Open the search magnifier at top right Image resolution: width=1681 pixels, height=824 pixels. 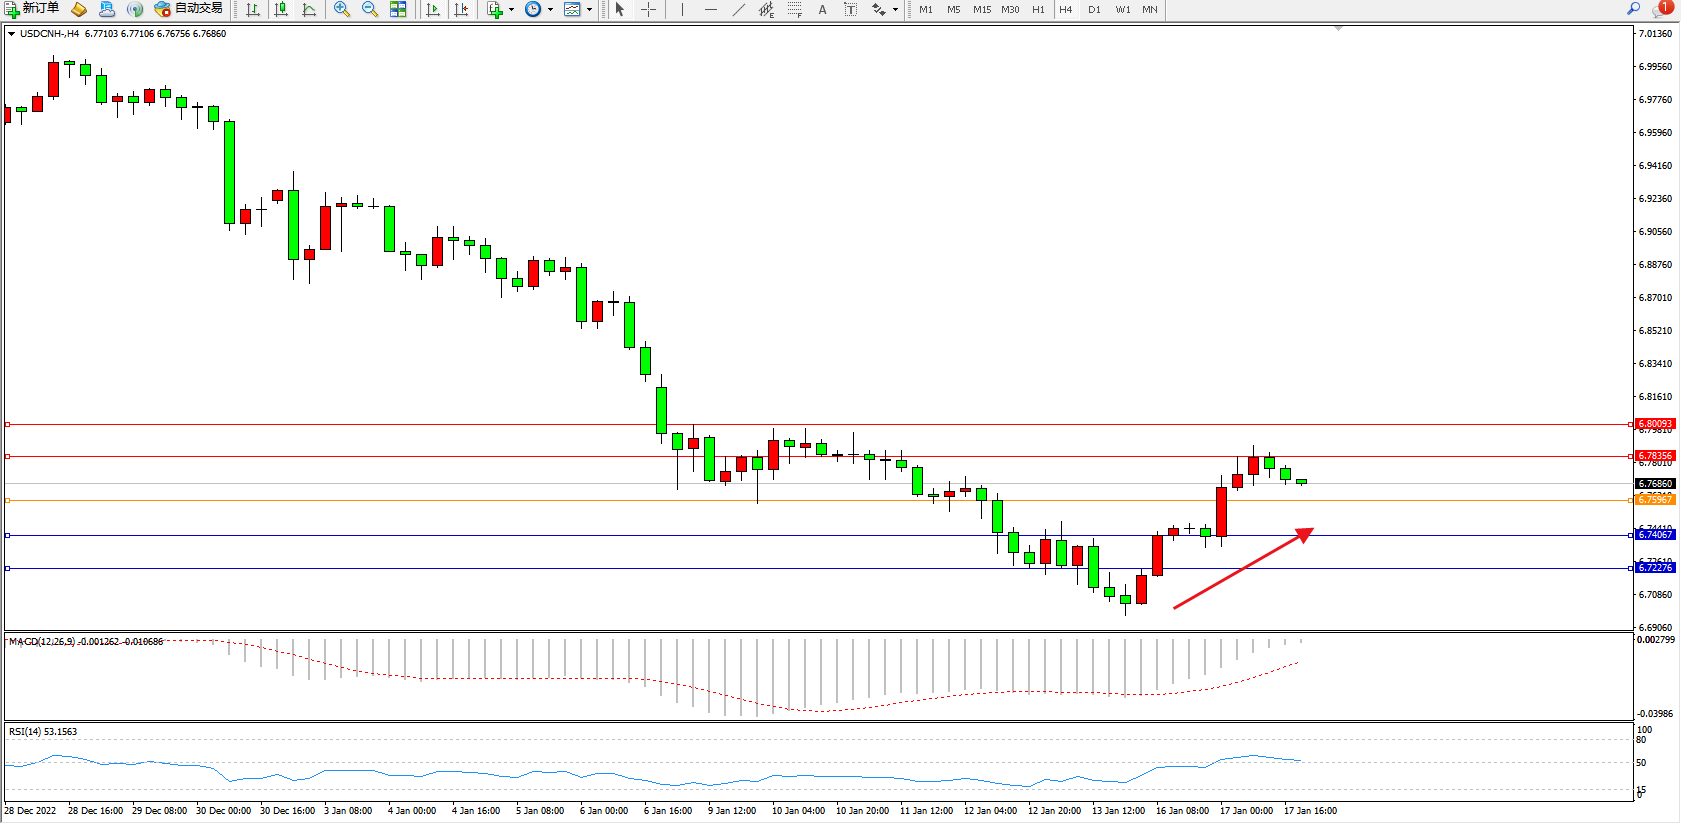[1633, 9]
